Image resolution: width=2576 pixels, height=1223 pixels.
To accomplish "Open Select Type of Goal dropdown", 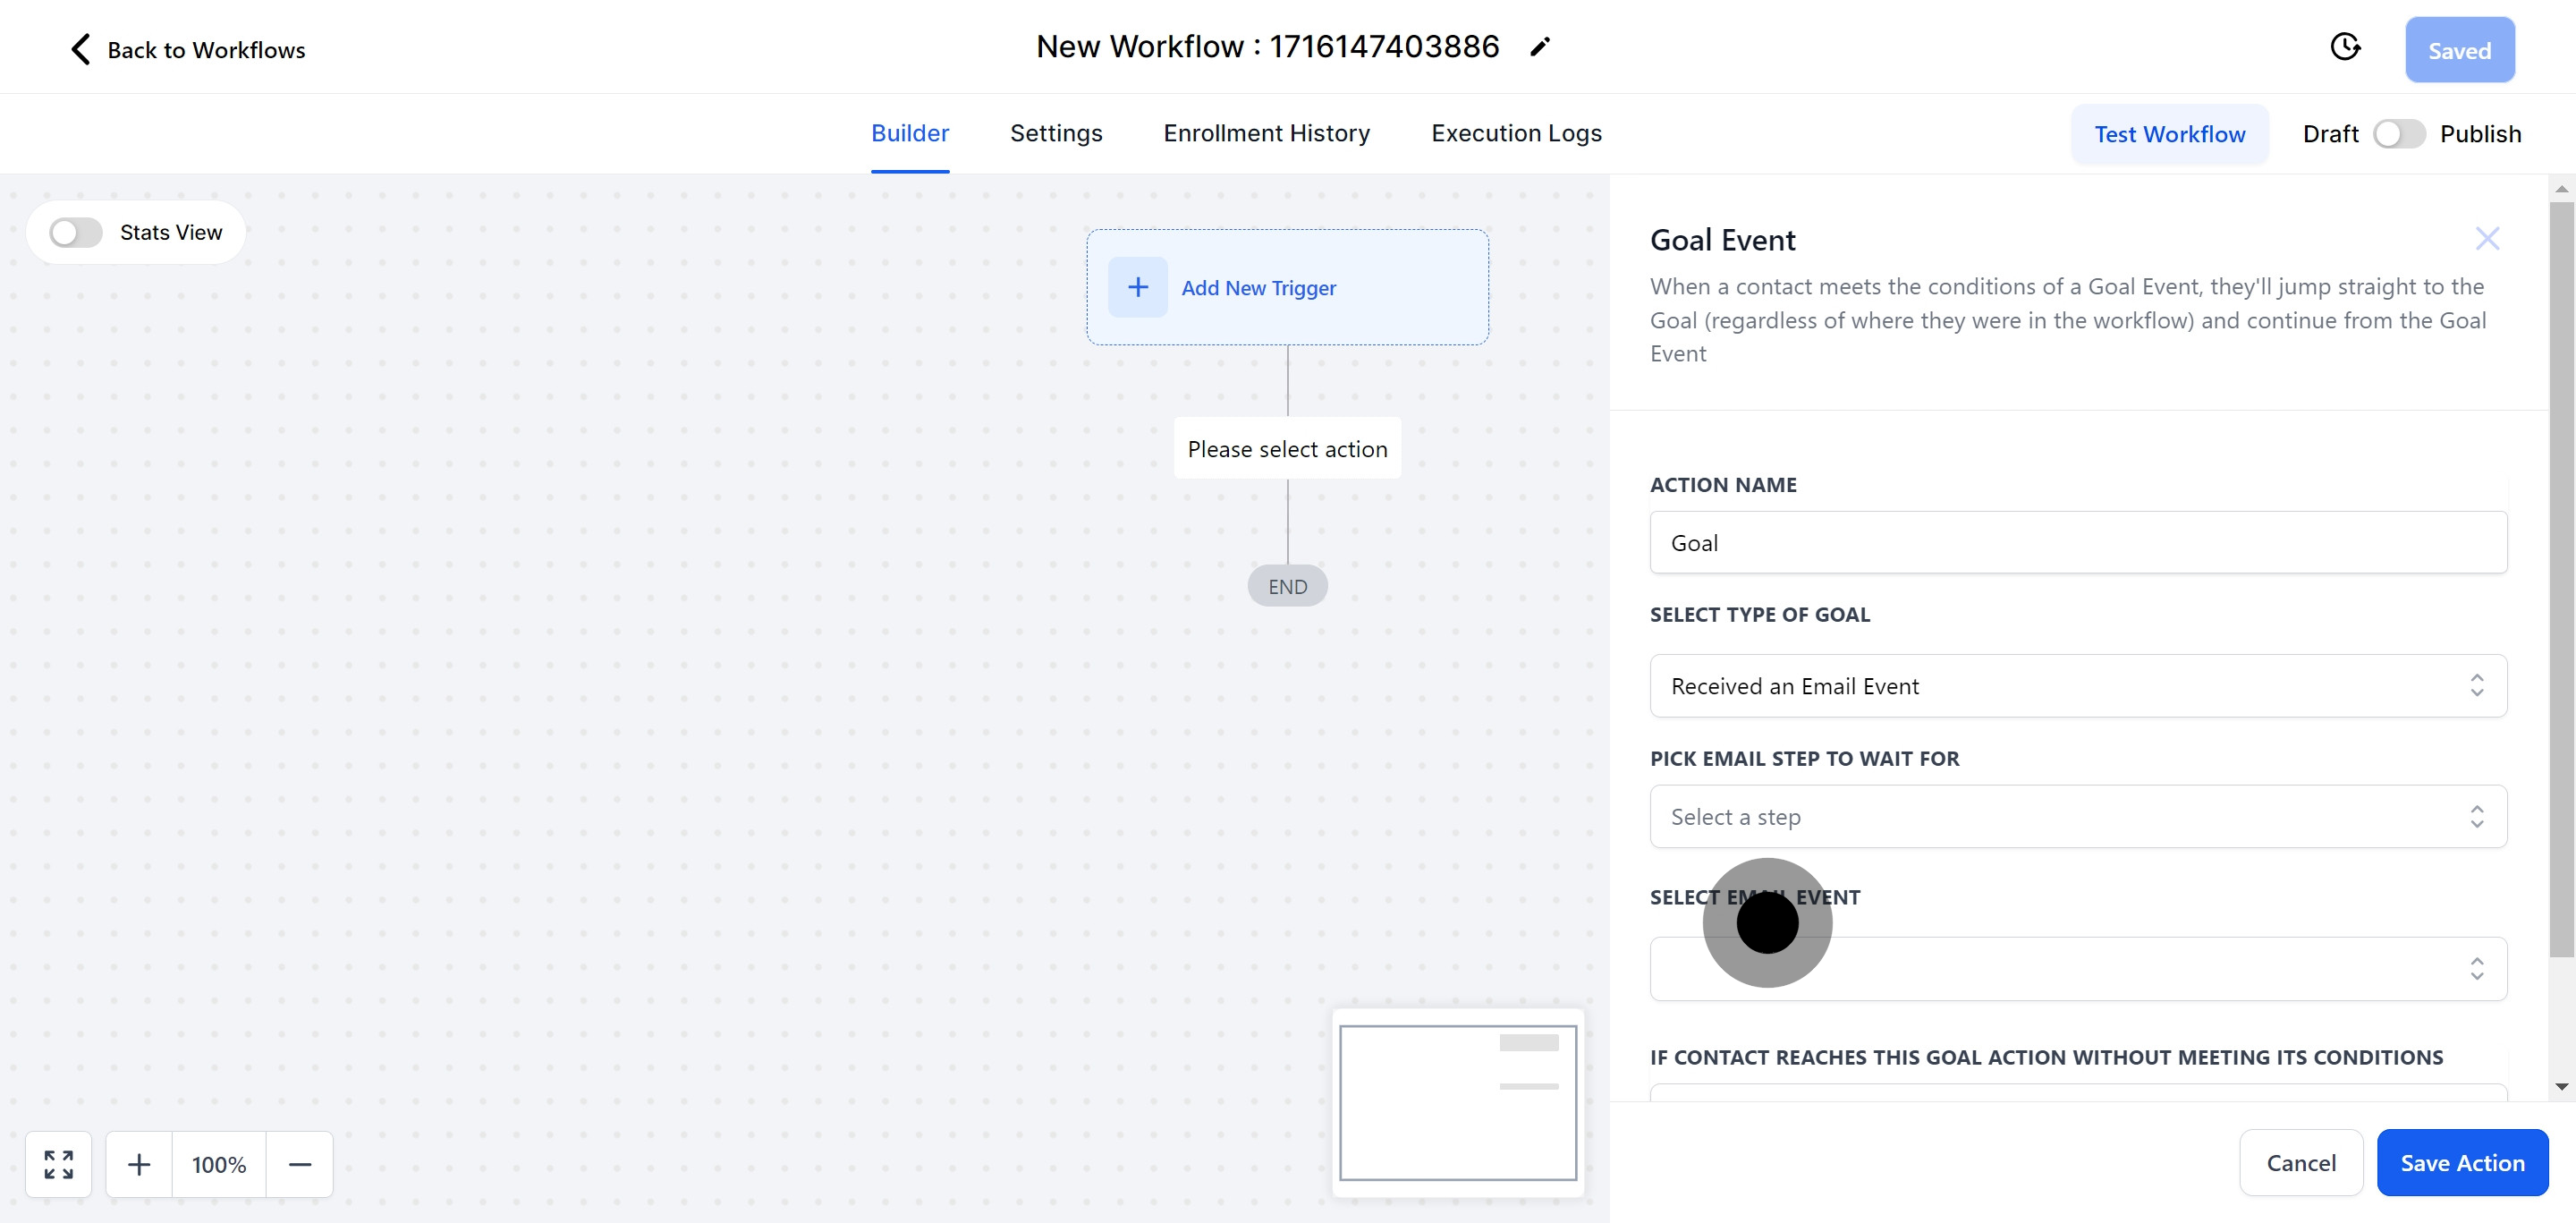I will click(x=2077, y=686).
